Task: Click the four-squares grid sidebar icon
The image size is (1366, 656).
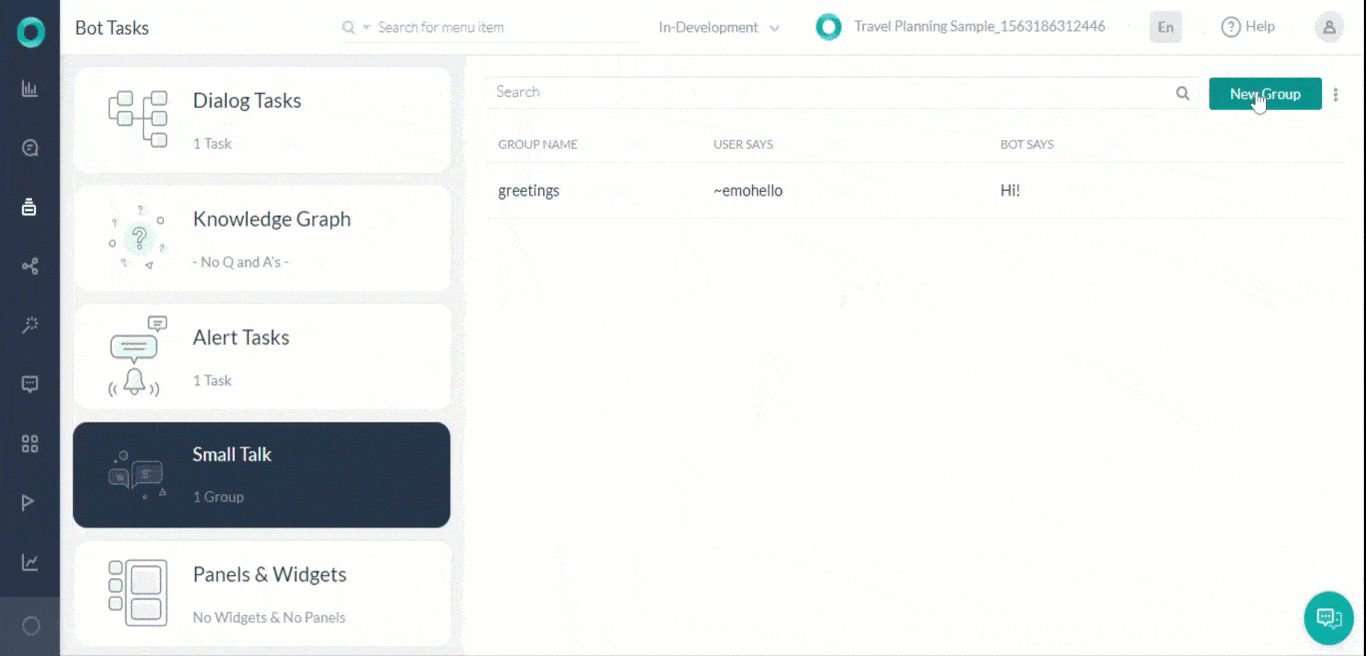Action: (30, 443)
